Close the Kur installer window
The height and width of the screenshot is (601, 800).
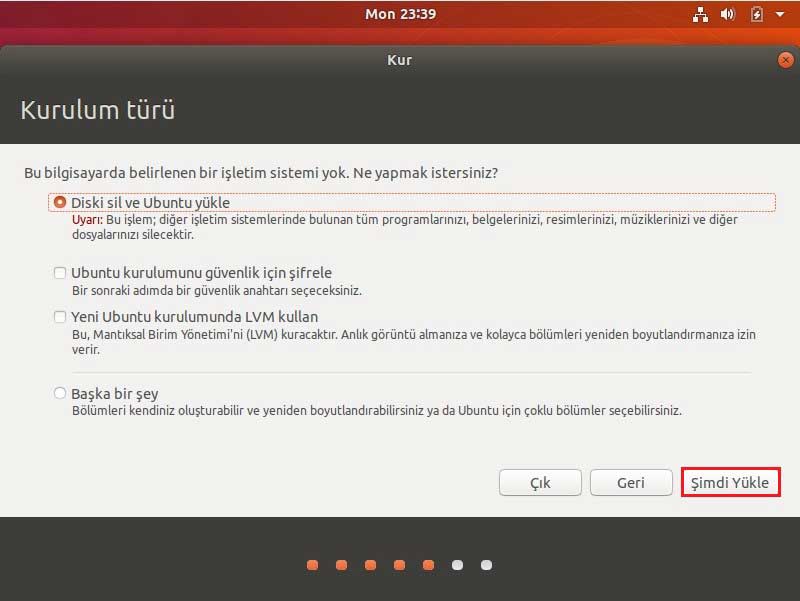tap(786, 60)
